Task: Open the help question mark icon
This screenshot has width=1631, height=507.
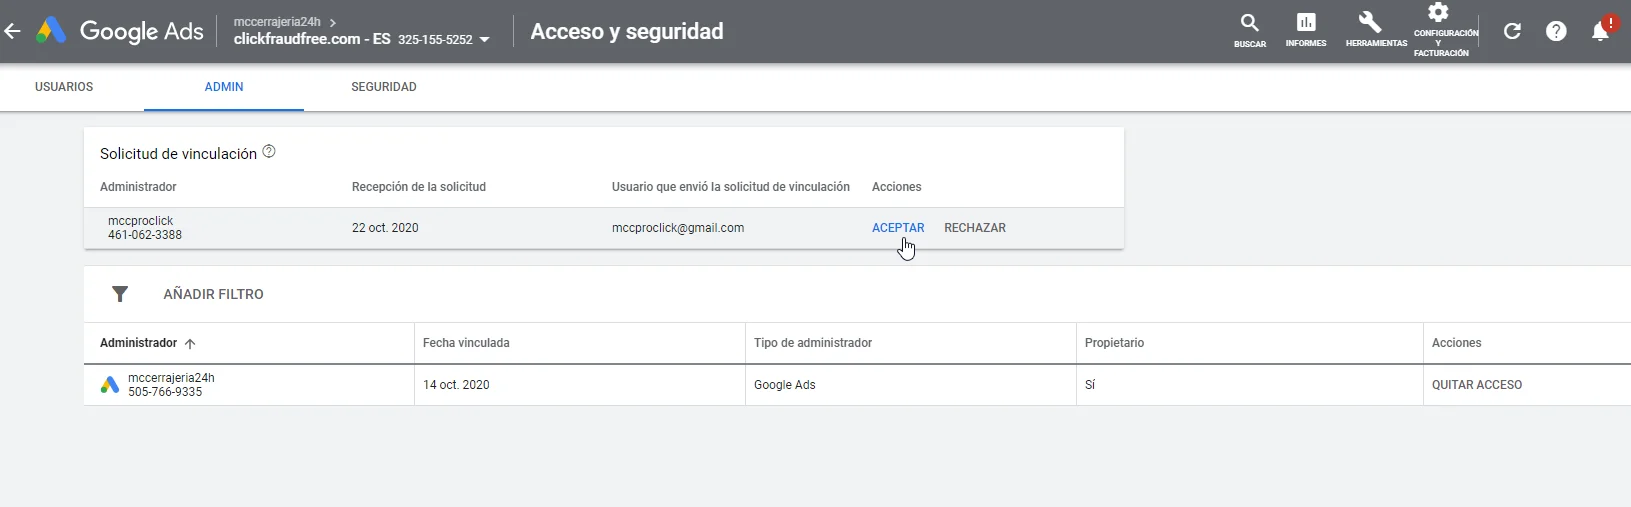Action: (1556, 31)
